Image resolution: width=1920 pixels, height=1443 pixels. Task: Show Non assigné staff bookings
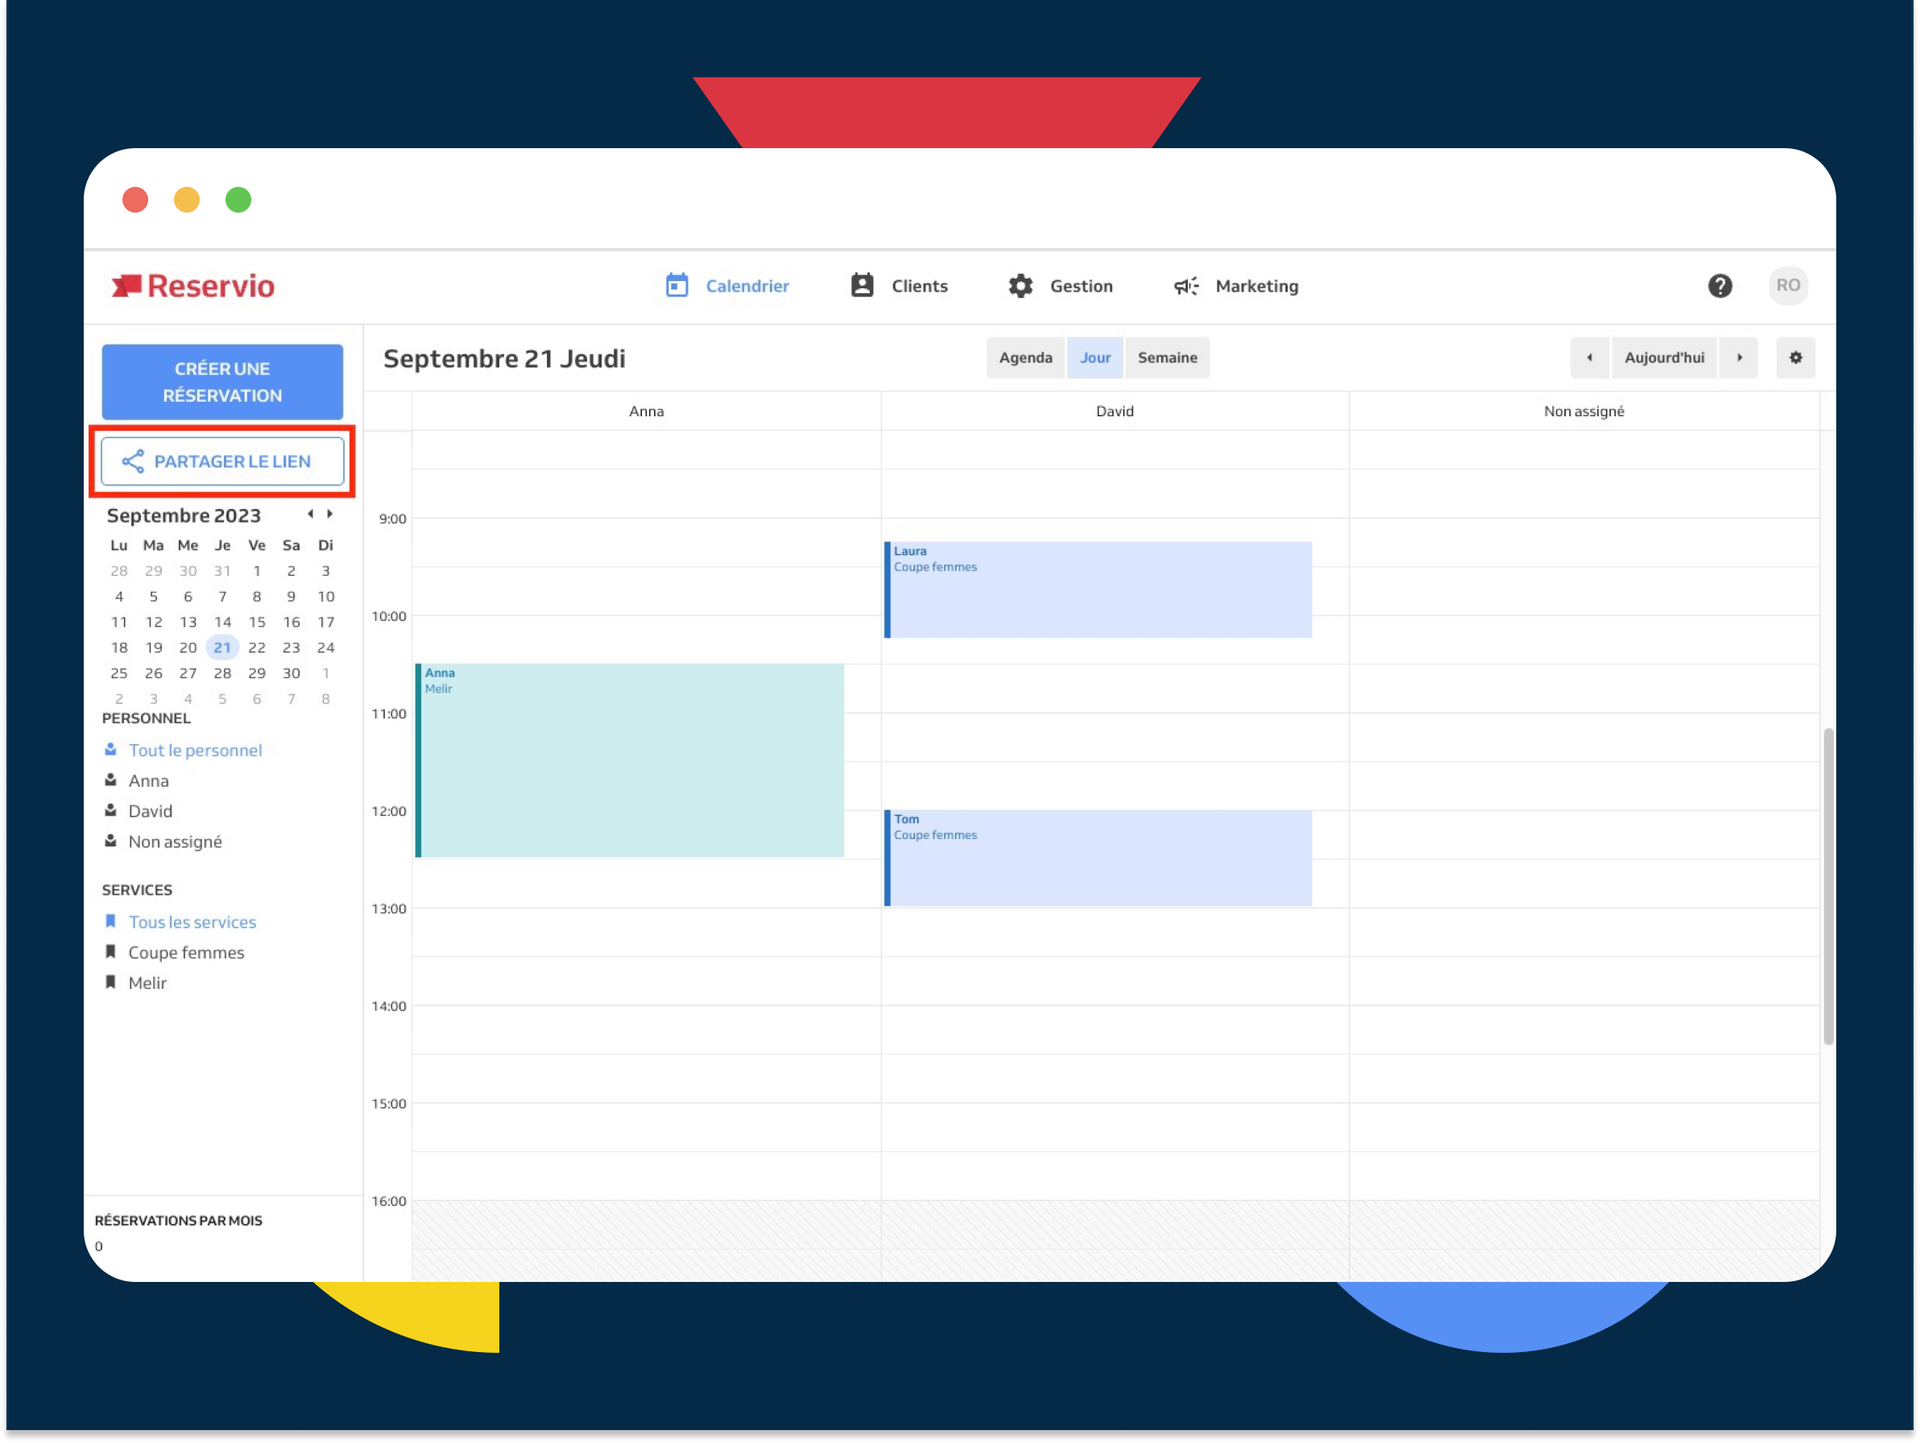(175, 841)
